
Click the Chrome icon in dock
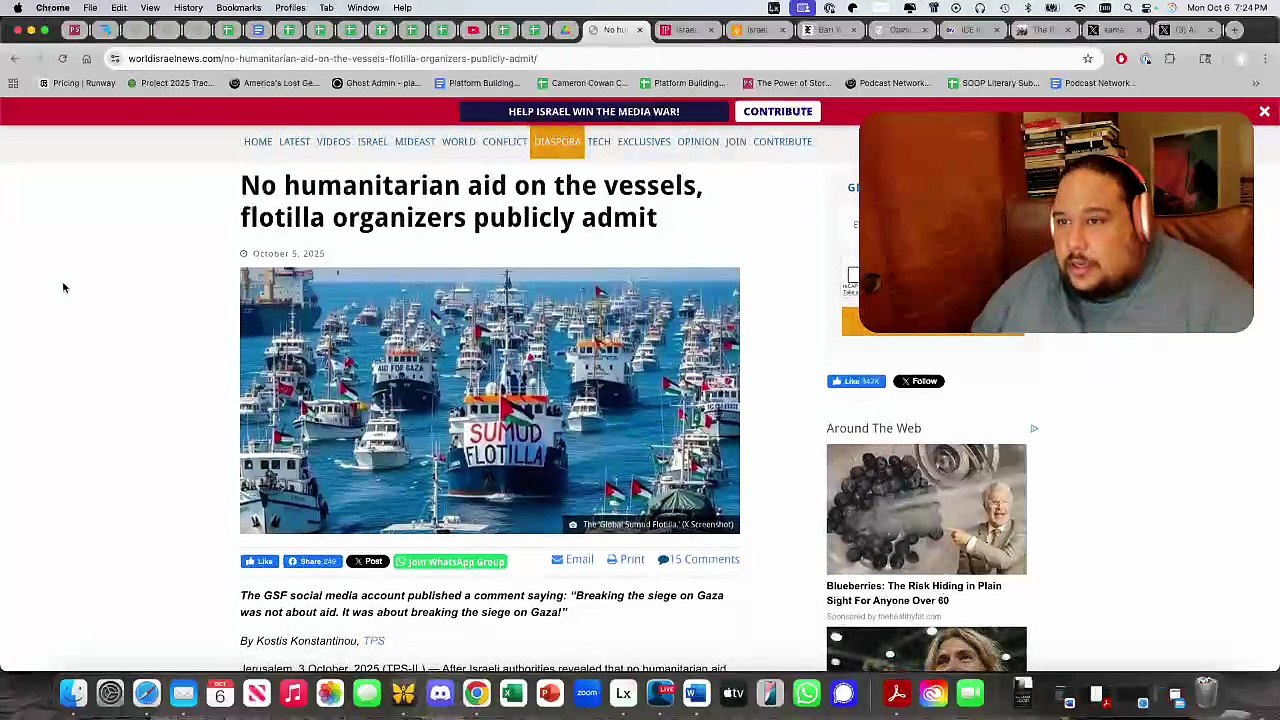(477, 693)
